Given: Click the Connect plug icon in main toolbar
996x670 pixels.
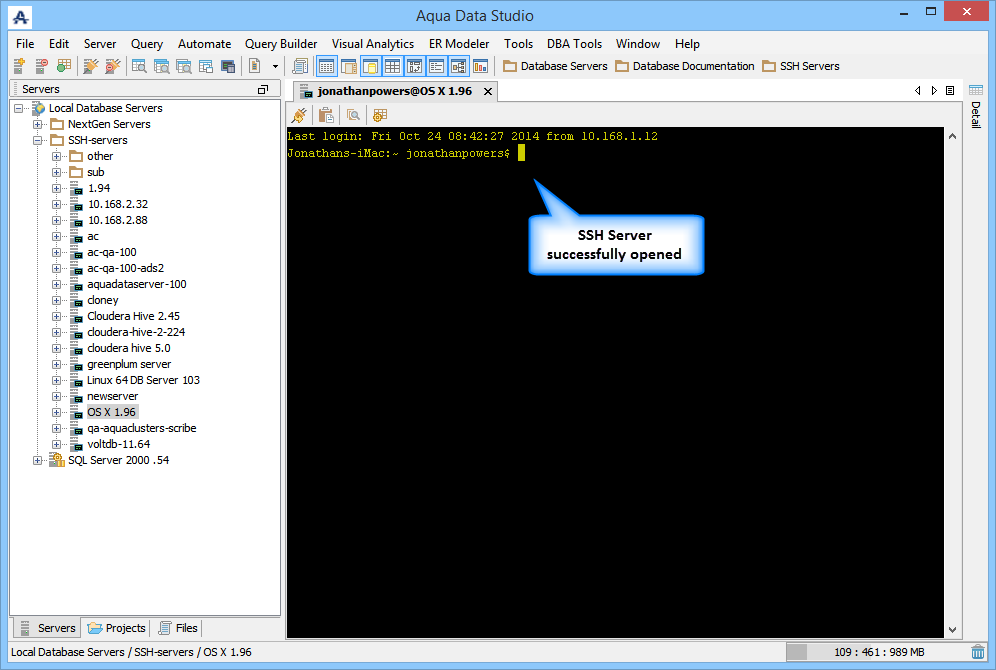Looking at the screenshot, I should click(91, 66).
